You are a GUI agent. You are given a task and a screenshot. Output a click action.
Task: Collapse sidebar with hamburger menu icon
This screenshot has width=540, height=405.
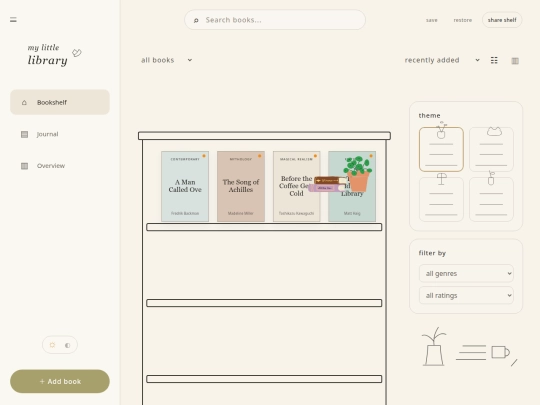tap(13, 20)
